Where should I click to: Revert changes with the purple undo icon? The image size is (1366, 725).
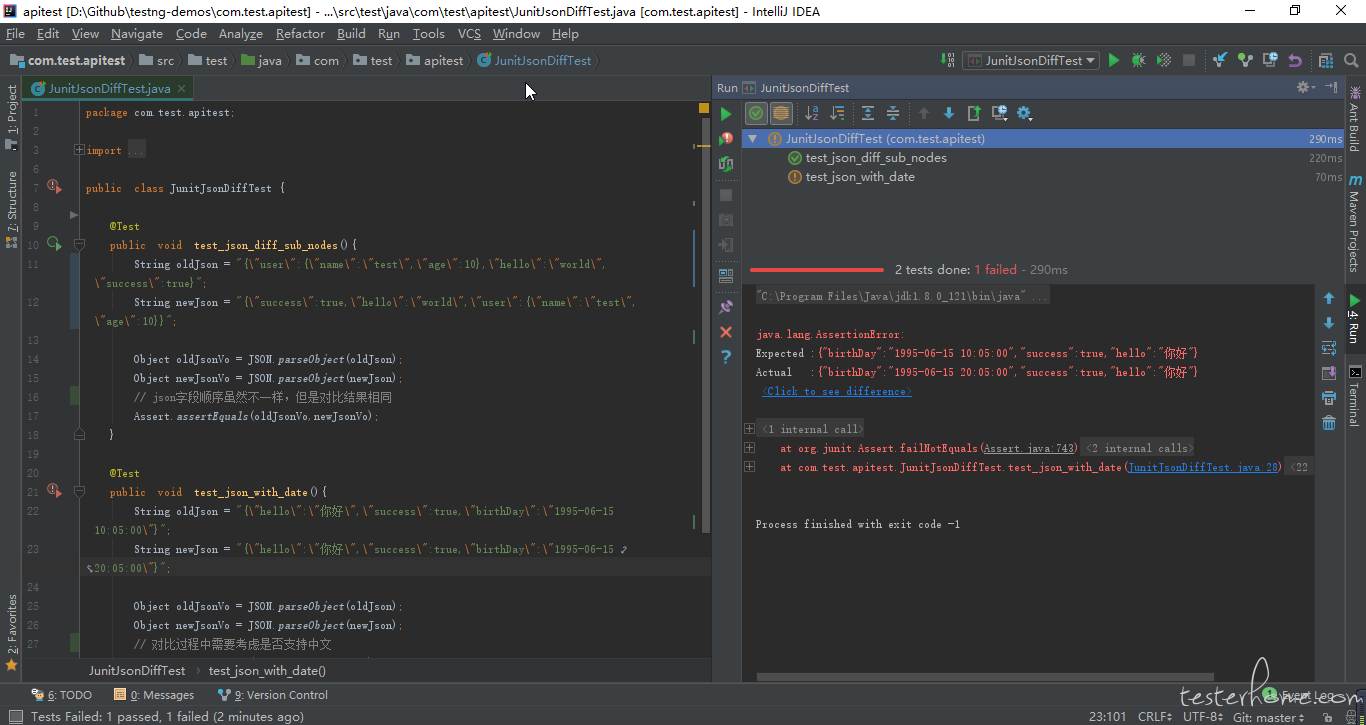click(x=1295, y=60)
